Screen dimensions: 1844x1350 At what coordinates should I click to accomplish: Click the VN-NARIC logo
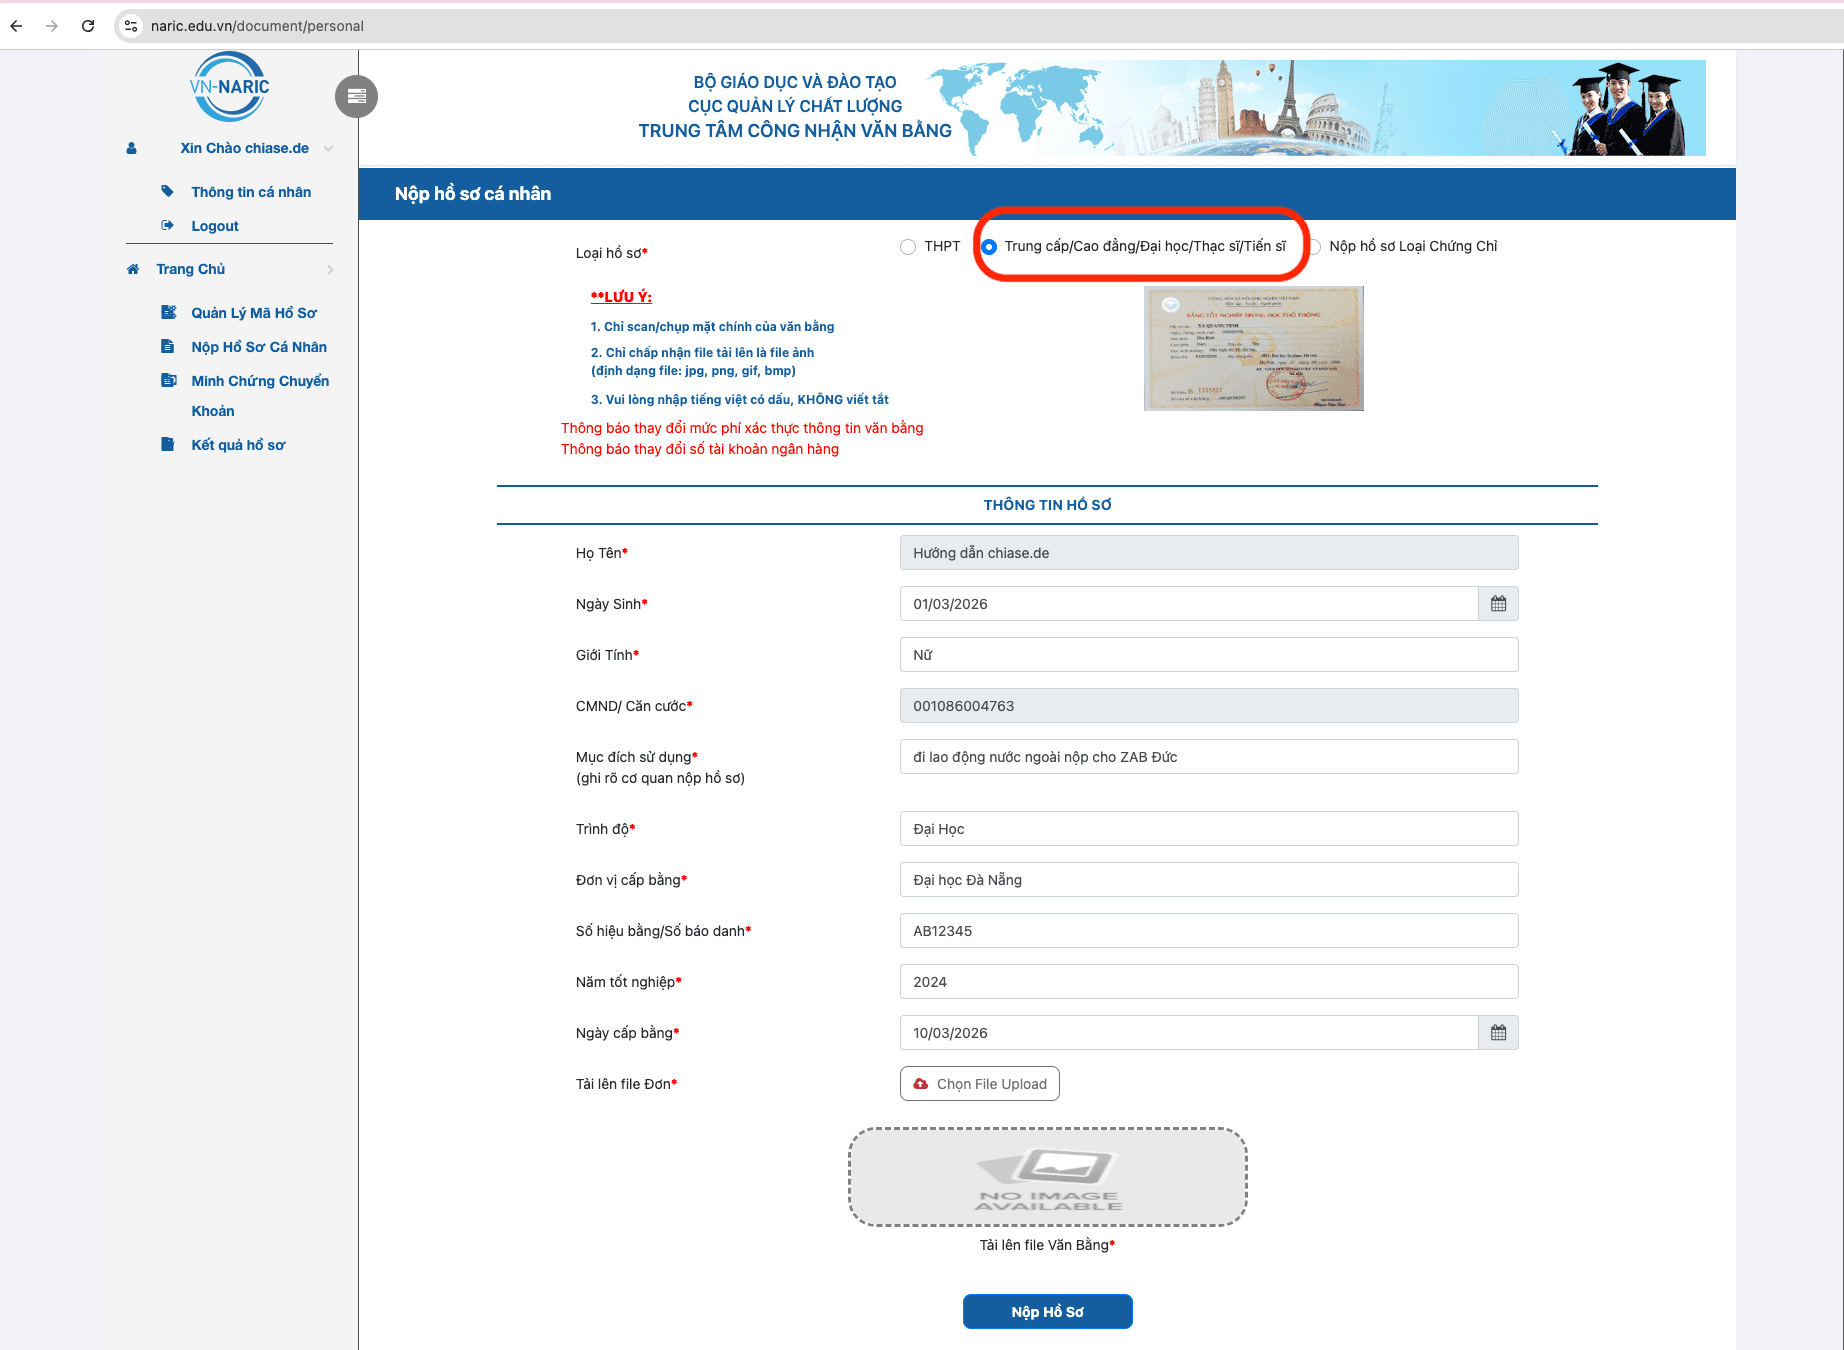pyautogui.click(x=229, y=87)
